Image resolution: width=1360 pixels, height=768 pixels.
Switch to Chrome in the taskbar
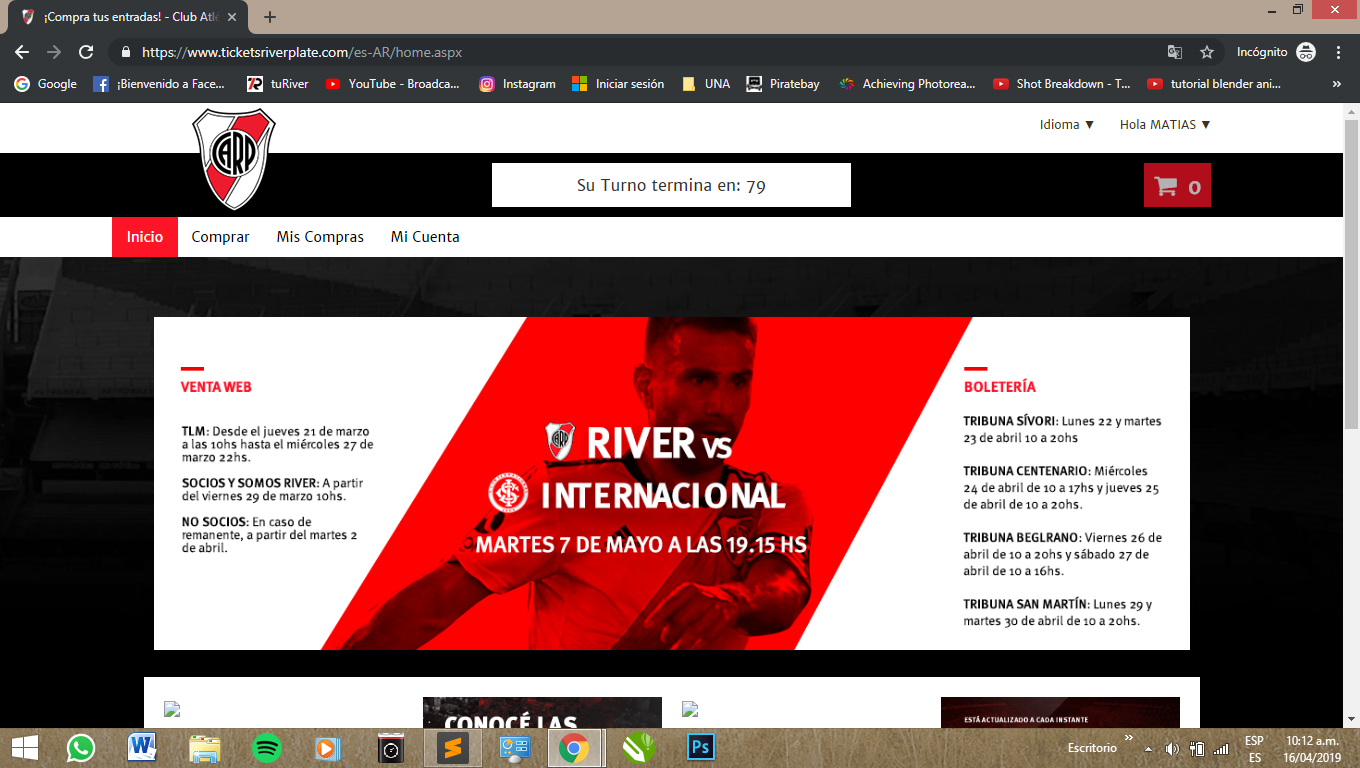pyautogui.click(x=573, y=748)
